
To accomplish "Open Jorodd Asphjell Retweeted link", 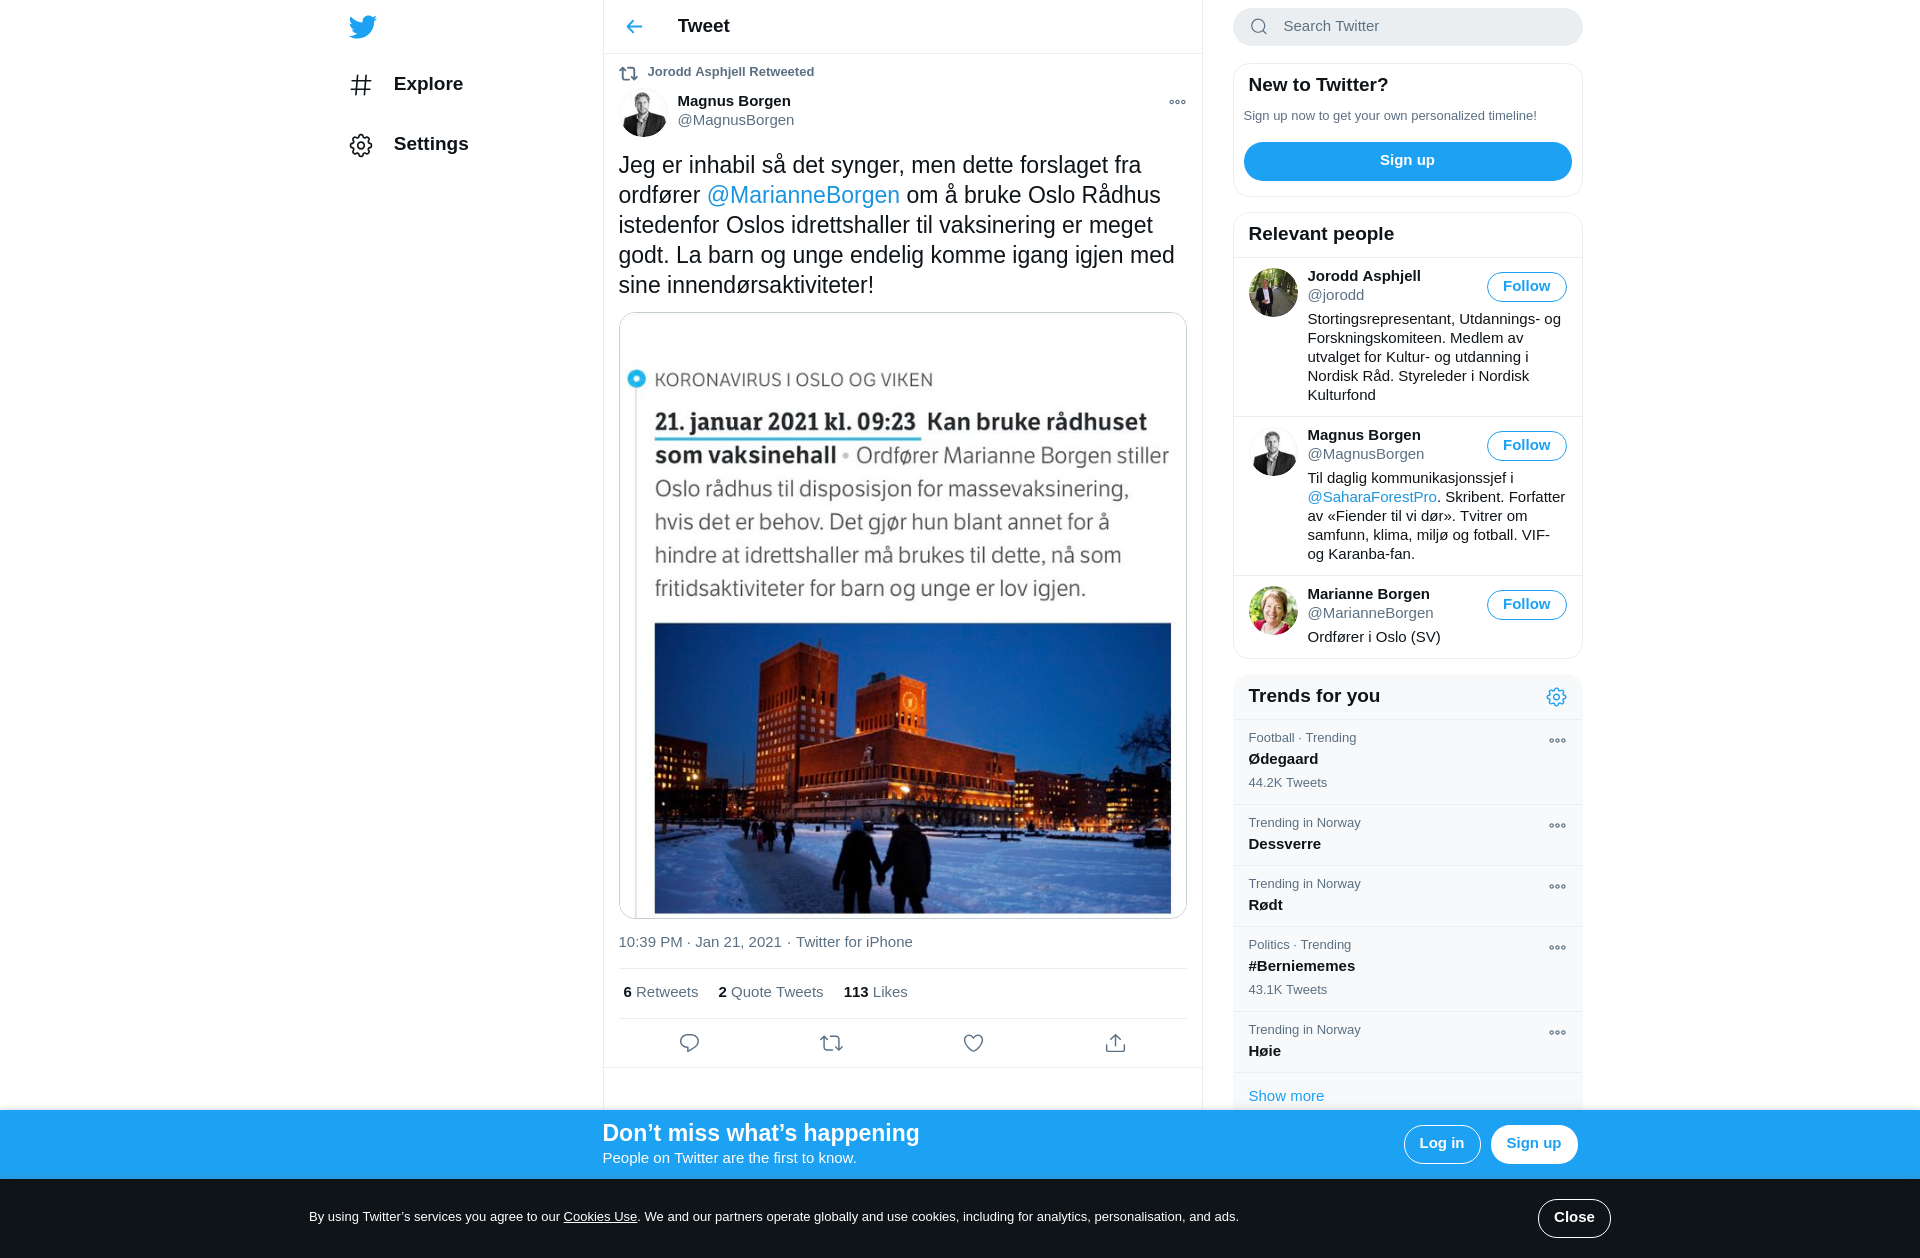I will (730, 72).
